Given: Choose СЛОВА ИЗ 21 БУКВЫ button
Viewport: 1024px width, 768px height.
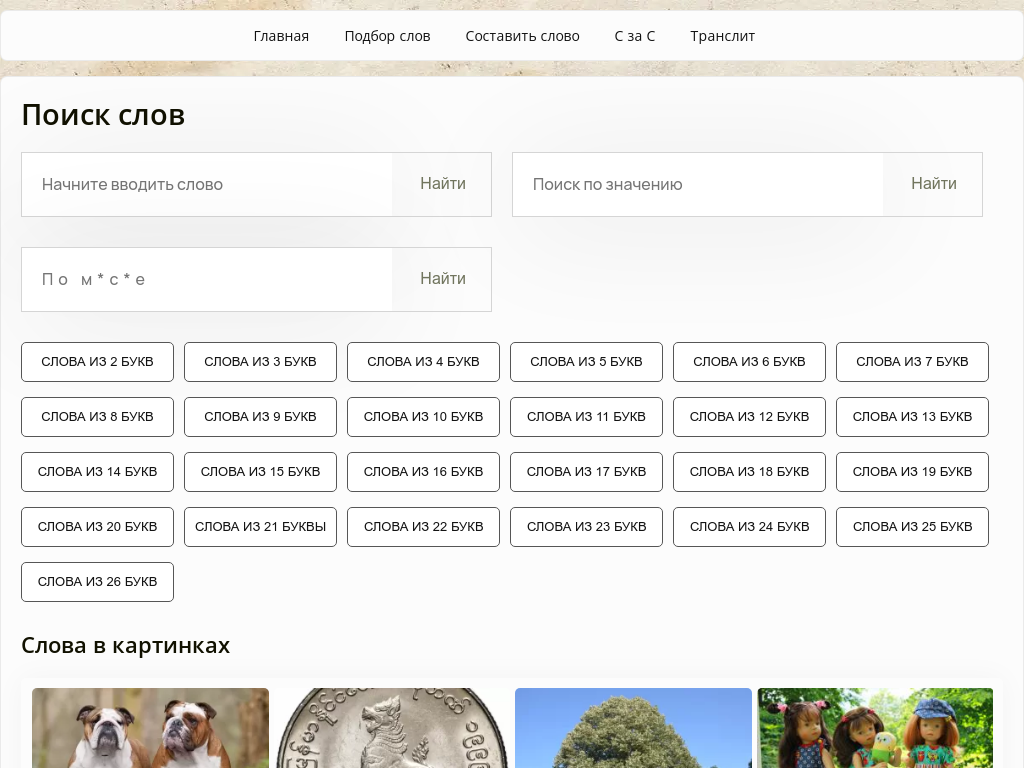Looking at the screenshot, I should click(x=261, y=527).
